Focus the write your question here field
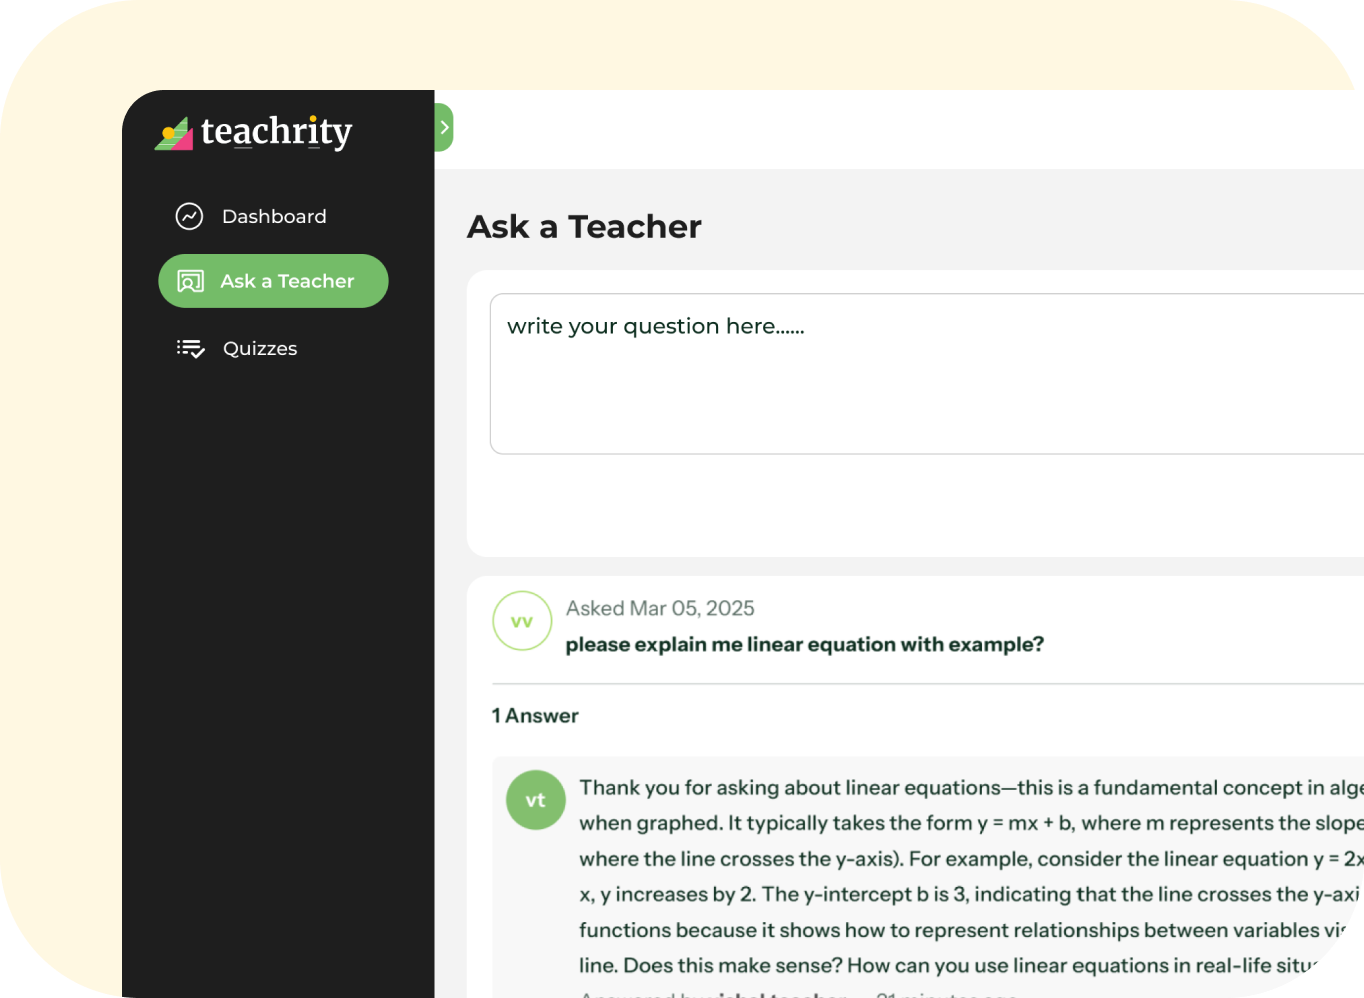 coord(900,373)
